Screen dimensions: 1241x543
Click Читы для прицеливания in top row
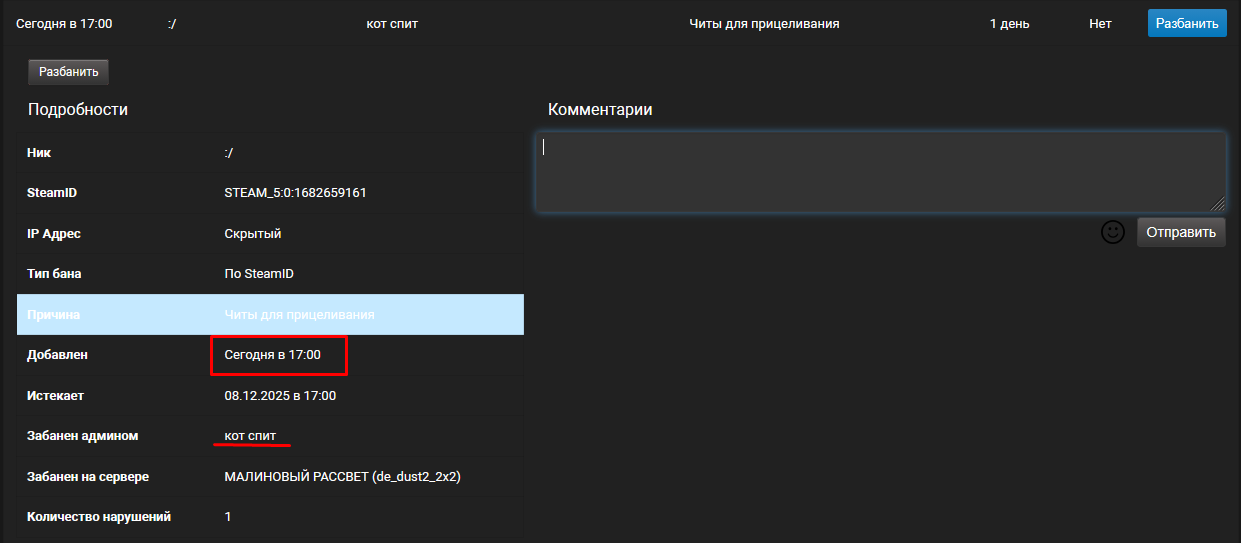pos(764,23)
